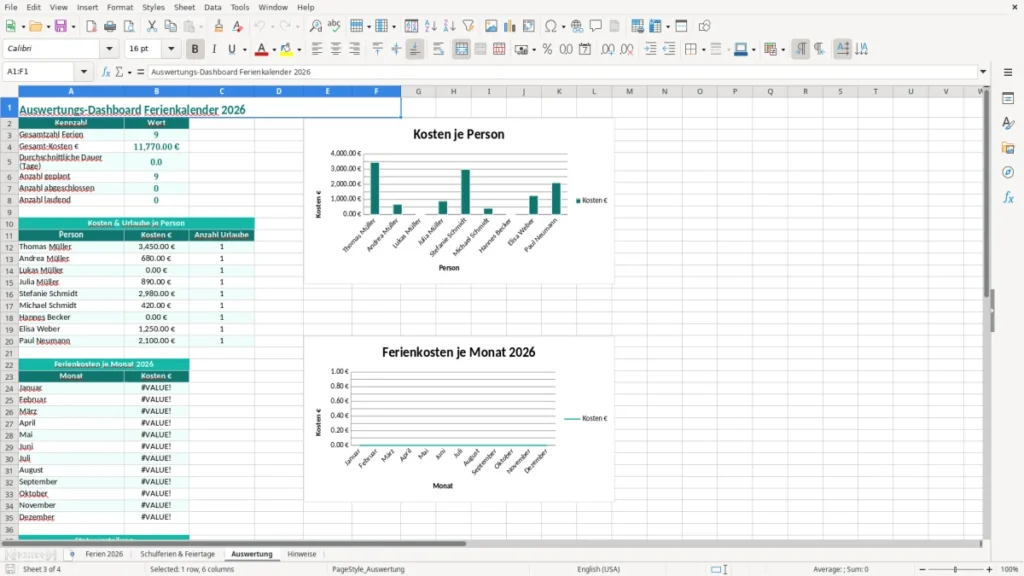Click the Save document icon
This screenshot has width=1024, height=576.
coord(61,26)
